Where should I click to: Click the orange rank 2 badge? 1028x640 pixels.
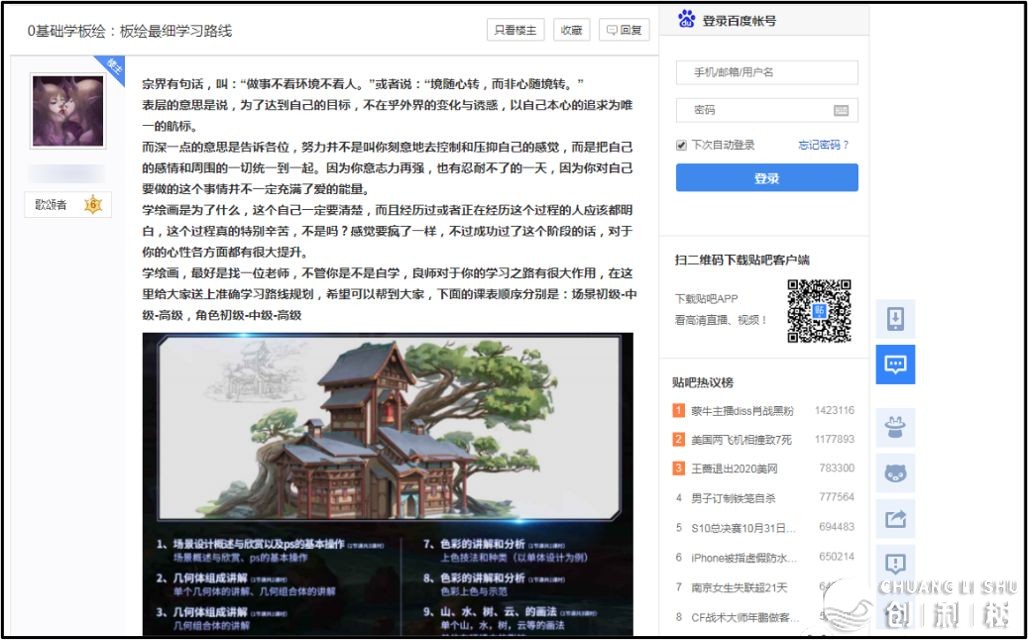click(679, 439)
